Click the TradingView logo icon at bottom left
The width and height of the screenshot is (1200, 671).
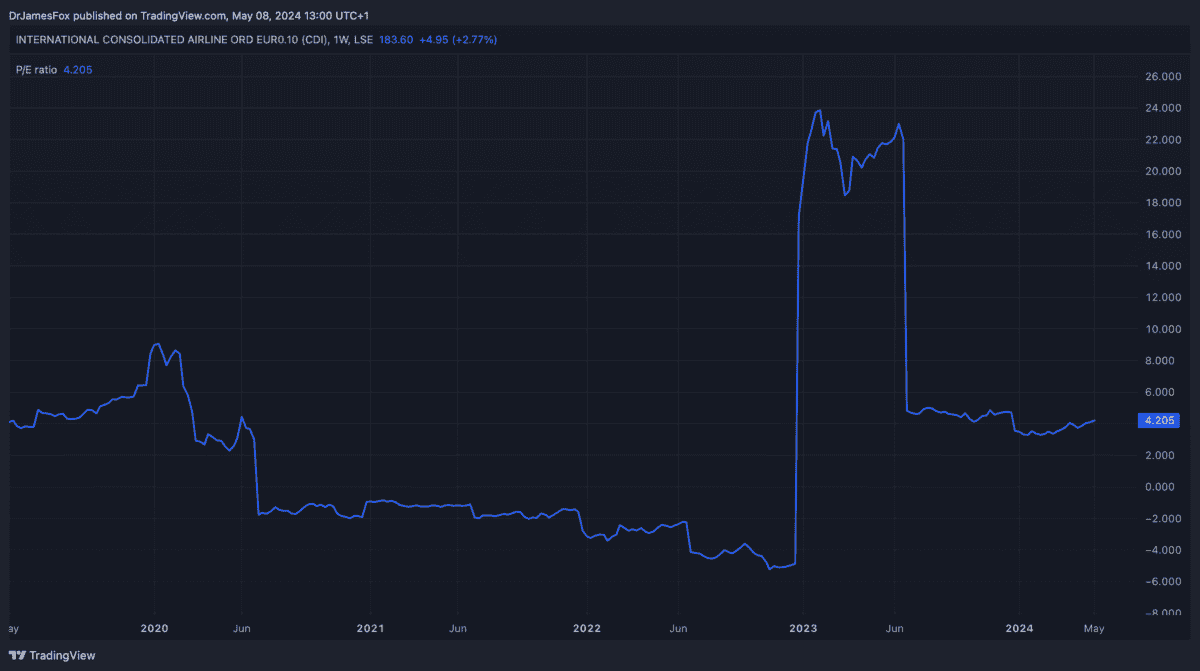coord(17,655)
